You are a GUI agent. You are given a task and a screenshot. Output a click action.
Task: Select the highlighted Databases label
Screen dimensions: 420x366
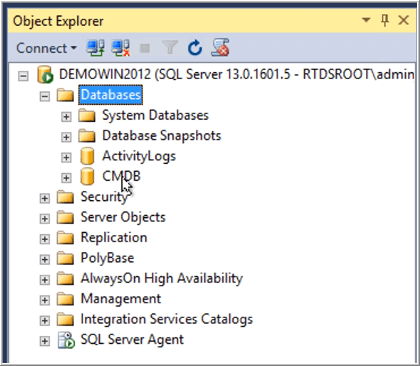[x=111, y=95]
